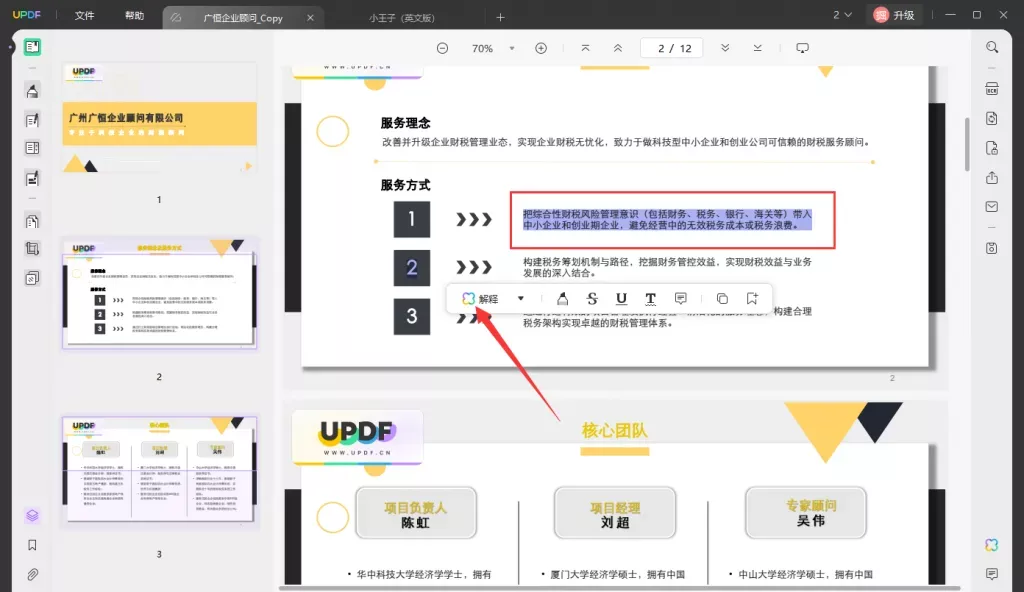Open the OCR tool in the right sidebar

(x=991, y=88)
